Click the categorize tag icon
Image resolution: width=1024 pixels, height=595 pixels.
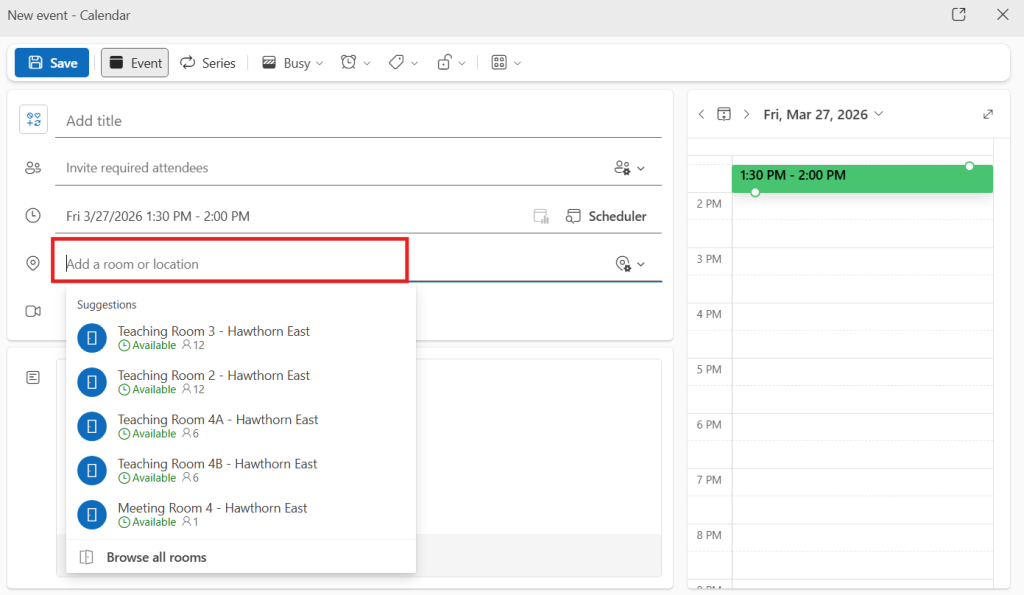(396, 62)
